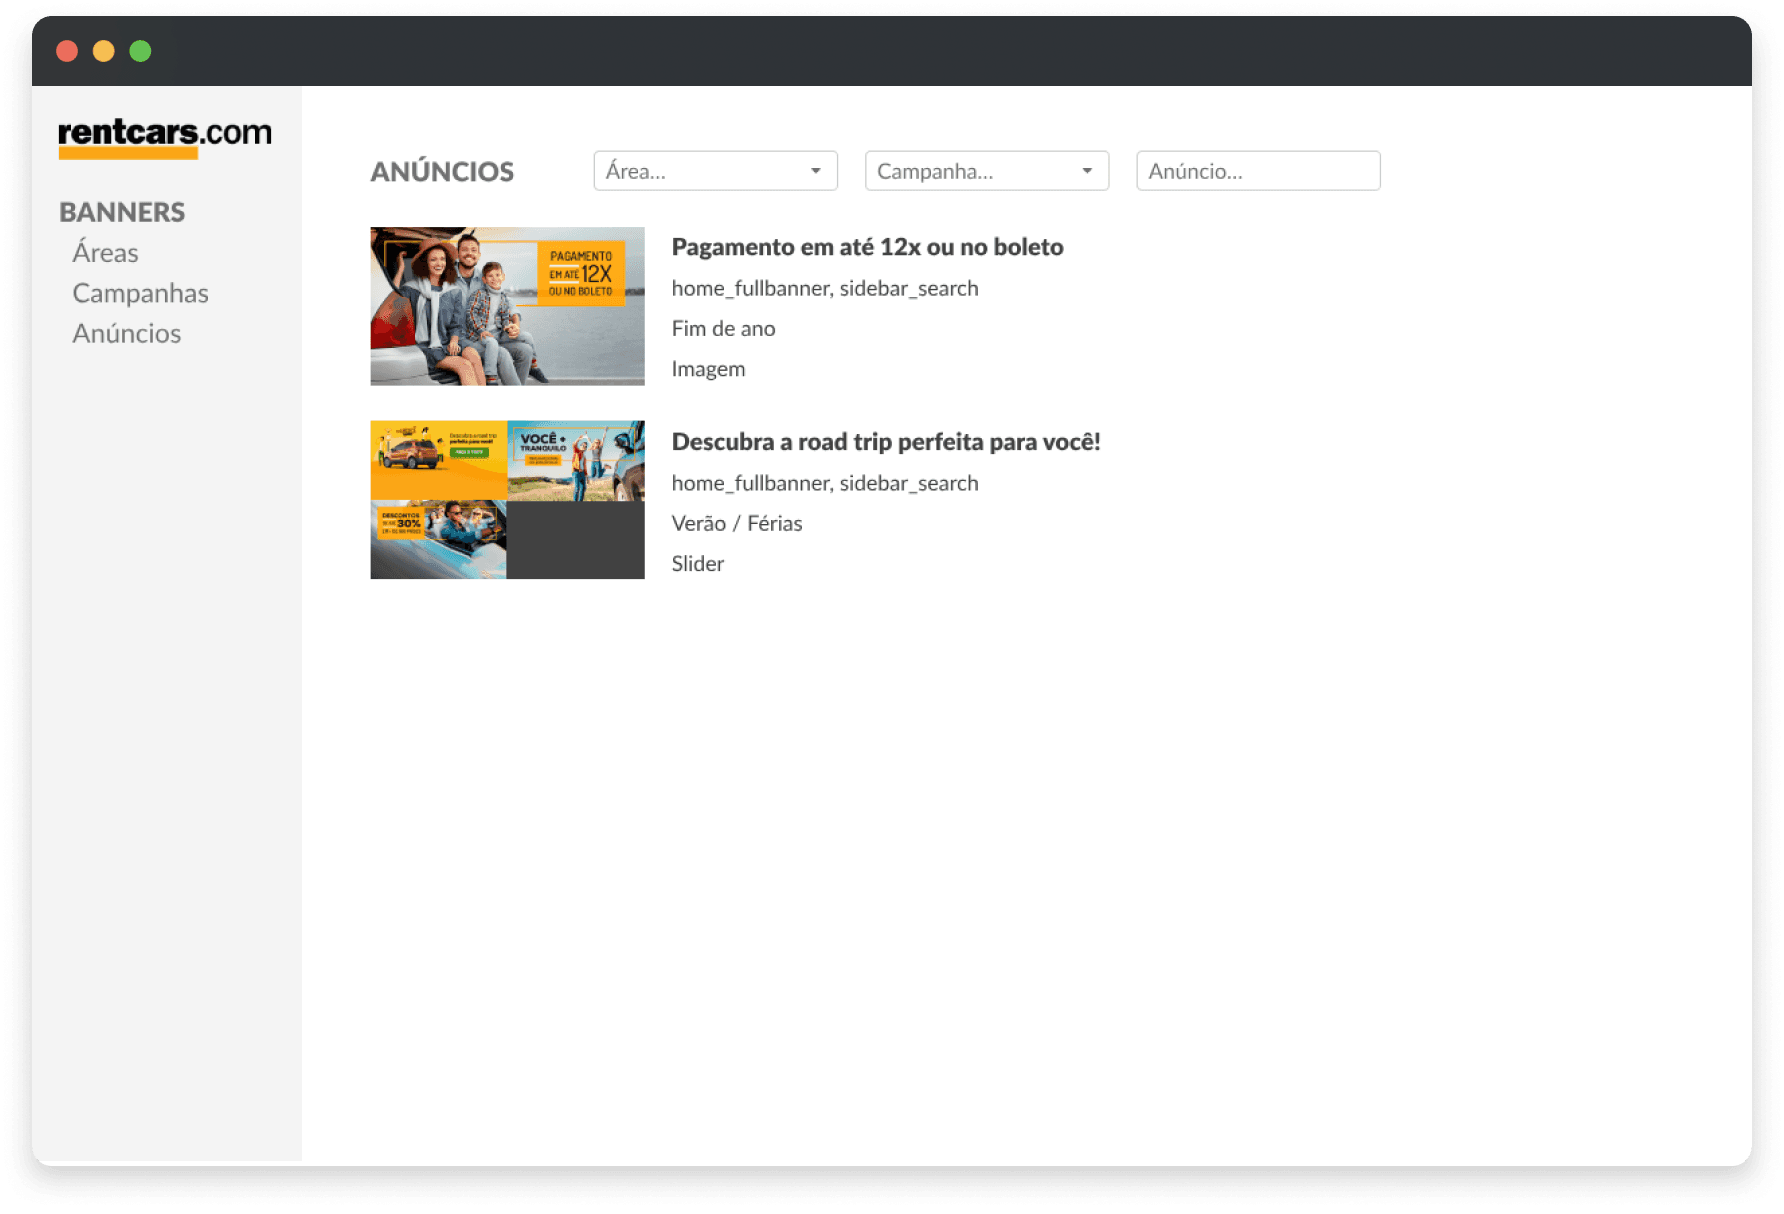Minimize window with yellow button
Image resolution: width=1784 pixels, height=1214 pixels.
pyautogui.click(x=104, y=51)
